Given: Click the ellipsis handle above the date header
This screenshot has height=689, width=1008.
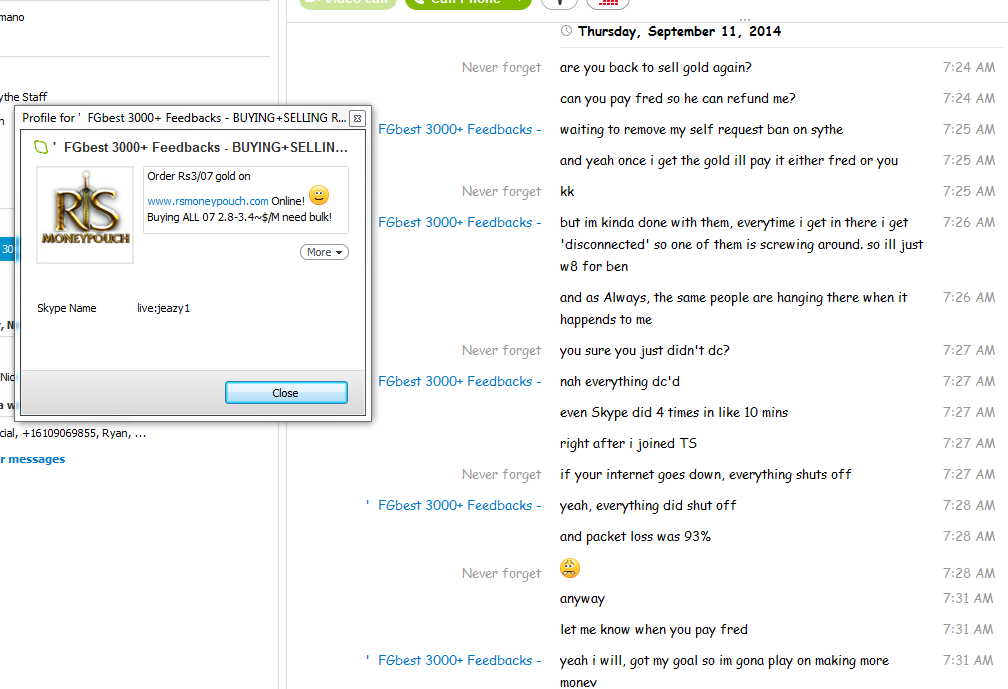Looking at the screenshot, I should pos(744,20).
